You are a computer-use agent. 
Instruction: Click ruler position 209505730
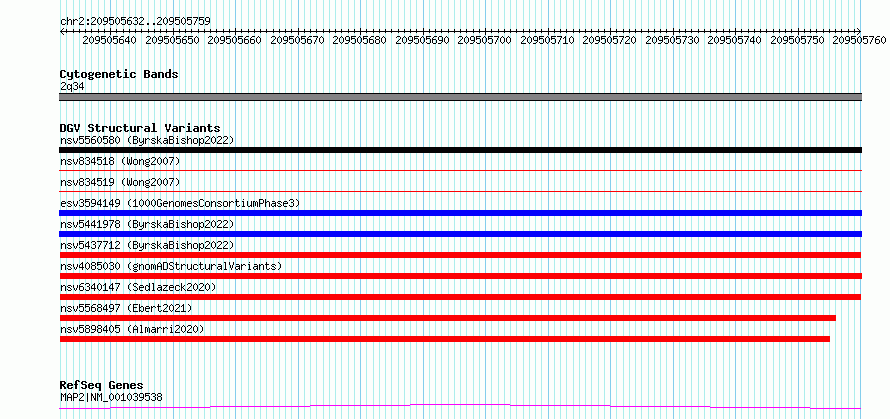click(673, 40)
